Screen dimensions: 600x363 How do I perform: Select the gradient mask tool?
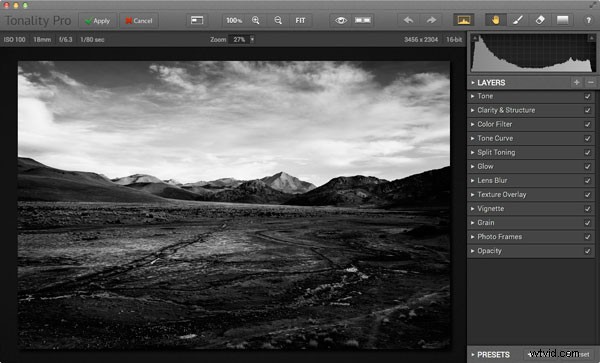[x=562, y=20]
